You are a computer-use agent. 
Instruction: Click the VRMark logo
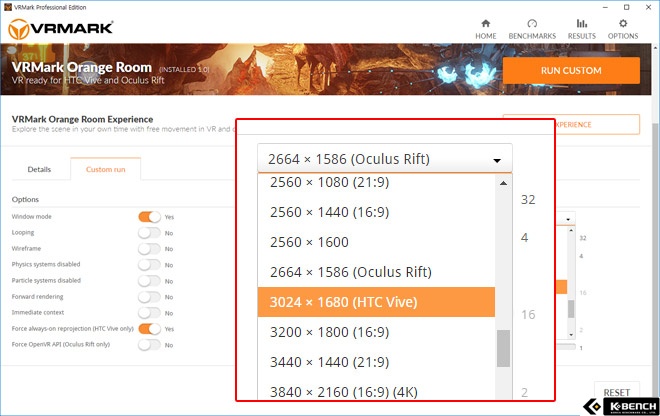pyautogui.click(x=61, y=29)
